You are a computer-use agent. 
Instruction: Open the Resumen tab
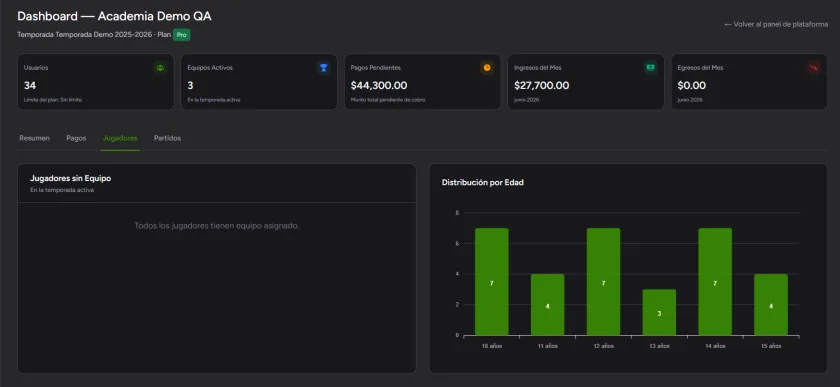click(34, 138)
